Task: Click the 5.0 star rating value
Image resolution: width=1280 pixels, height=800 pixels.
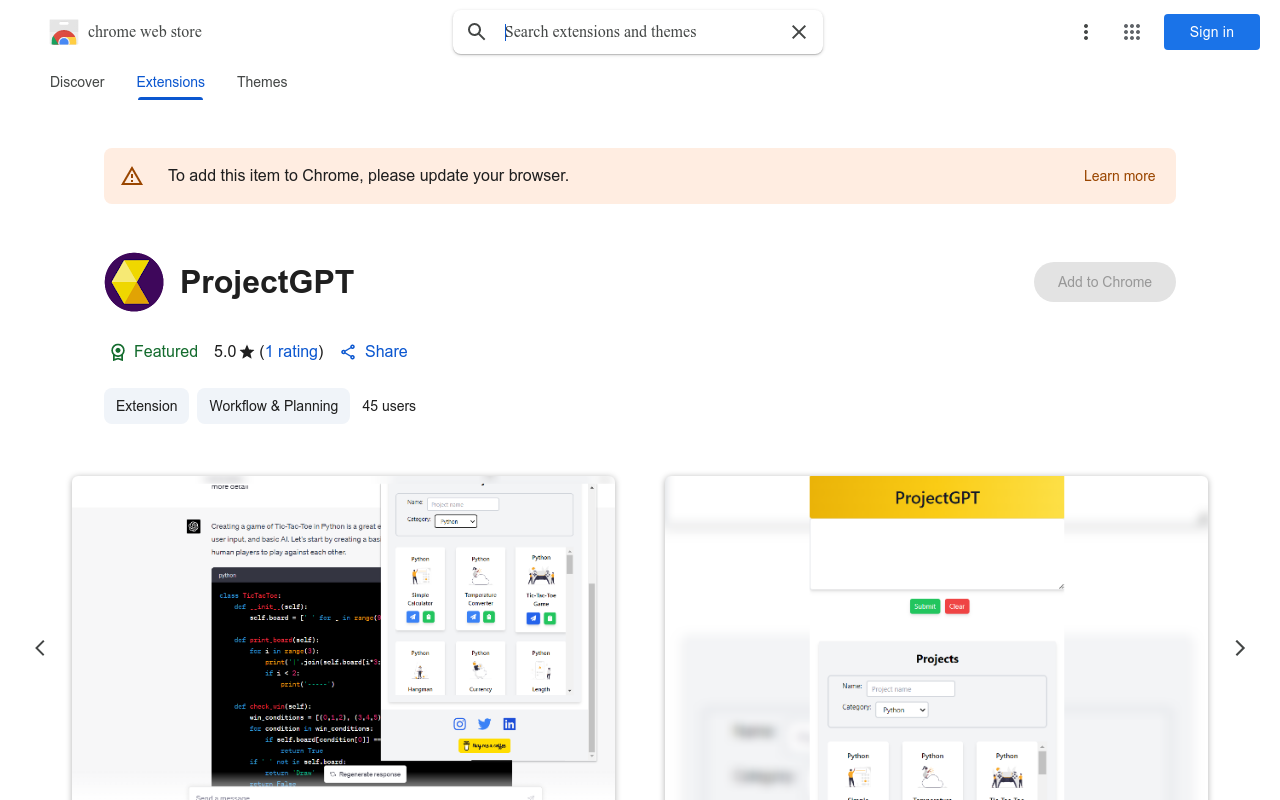Action: pos(225,352)
